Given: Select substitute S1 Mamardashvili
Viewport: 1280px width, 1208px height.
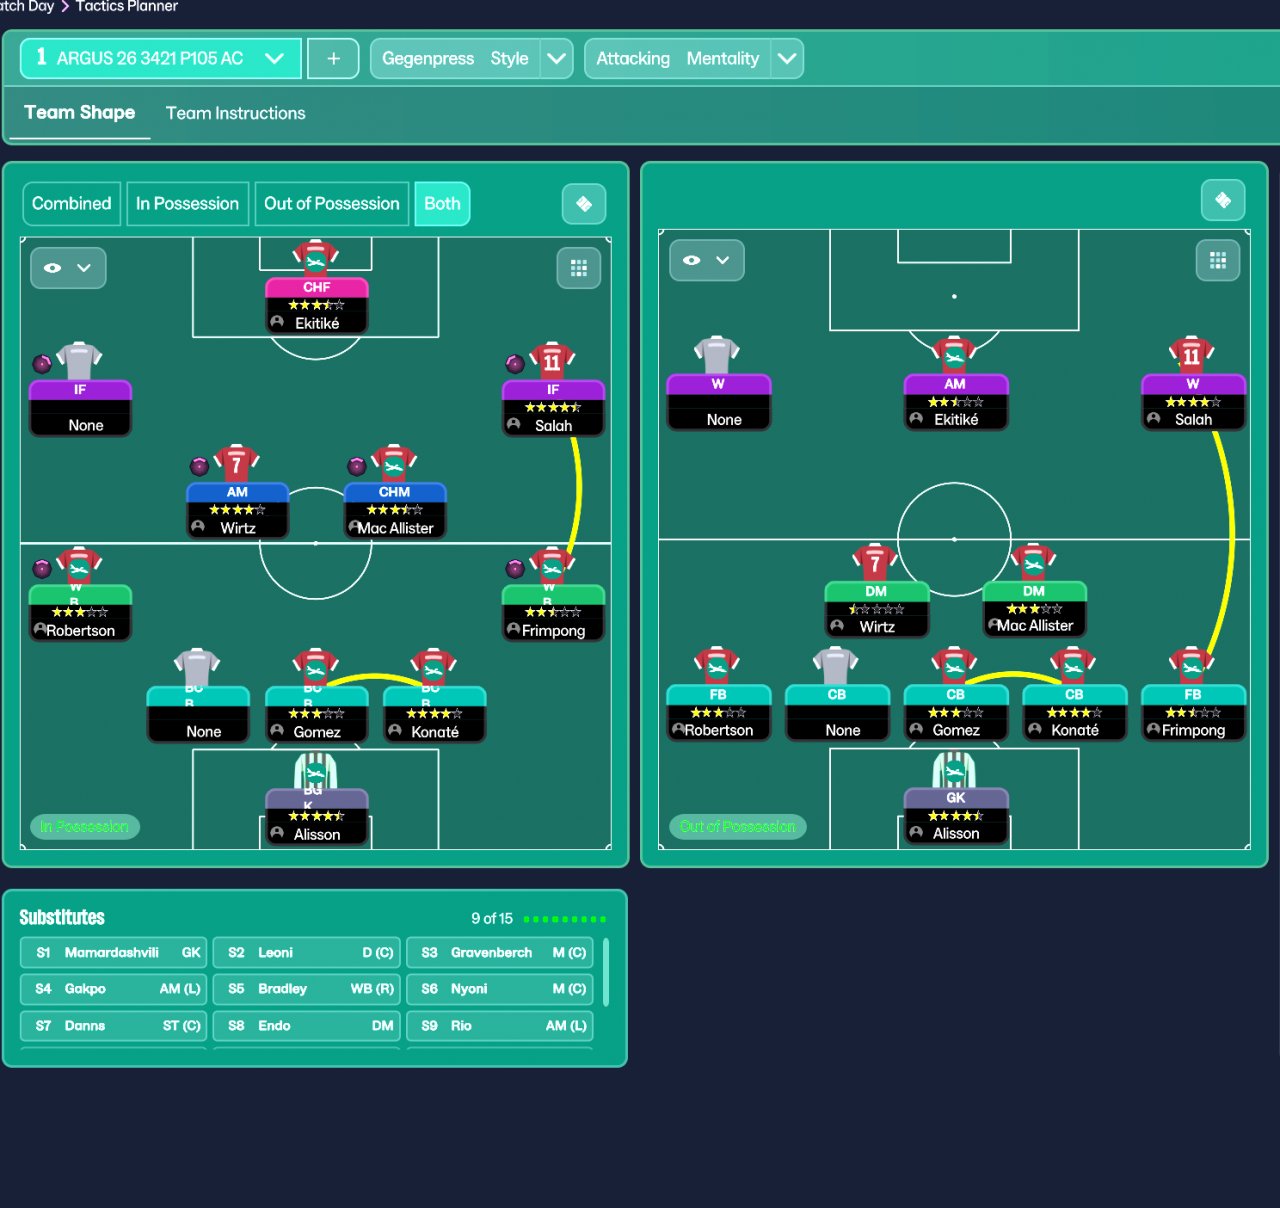Looking at the screenshot, I should (113, 953).
